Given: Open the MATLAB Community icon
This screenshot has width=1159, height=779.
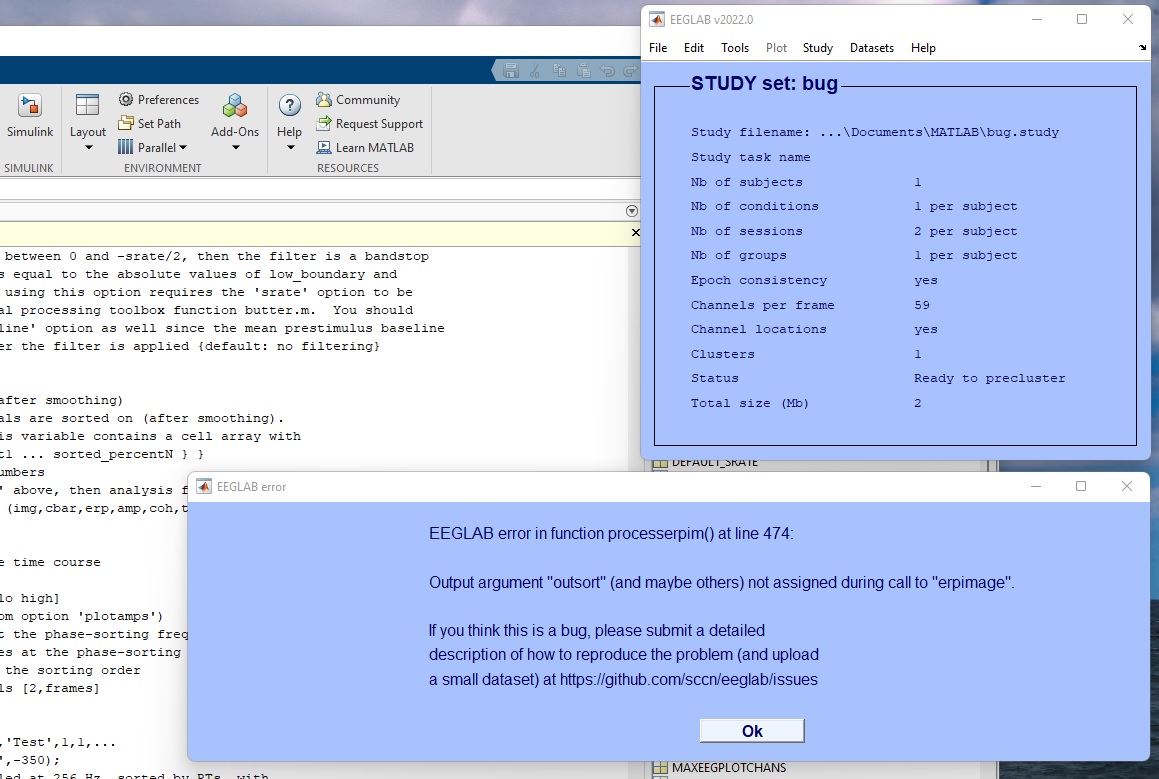Looking at the screenshot, I should click(323, 99).
